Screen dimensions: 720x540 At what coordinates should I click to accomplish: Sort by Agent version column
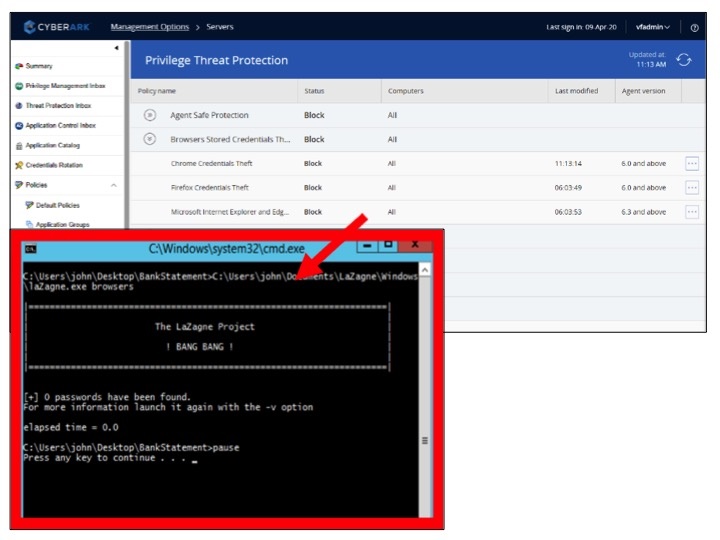643,91
